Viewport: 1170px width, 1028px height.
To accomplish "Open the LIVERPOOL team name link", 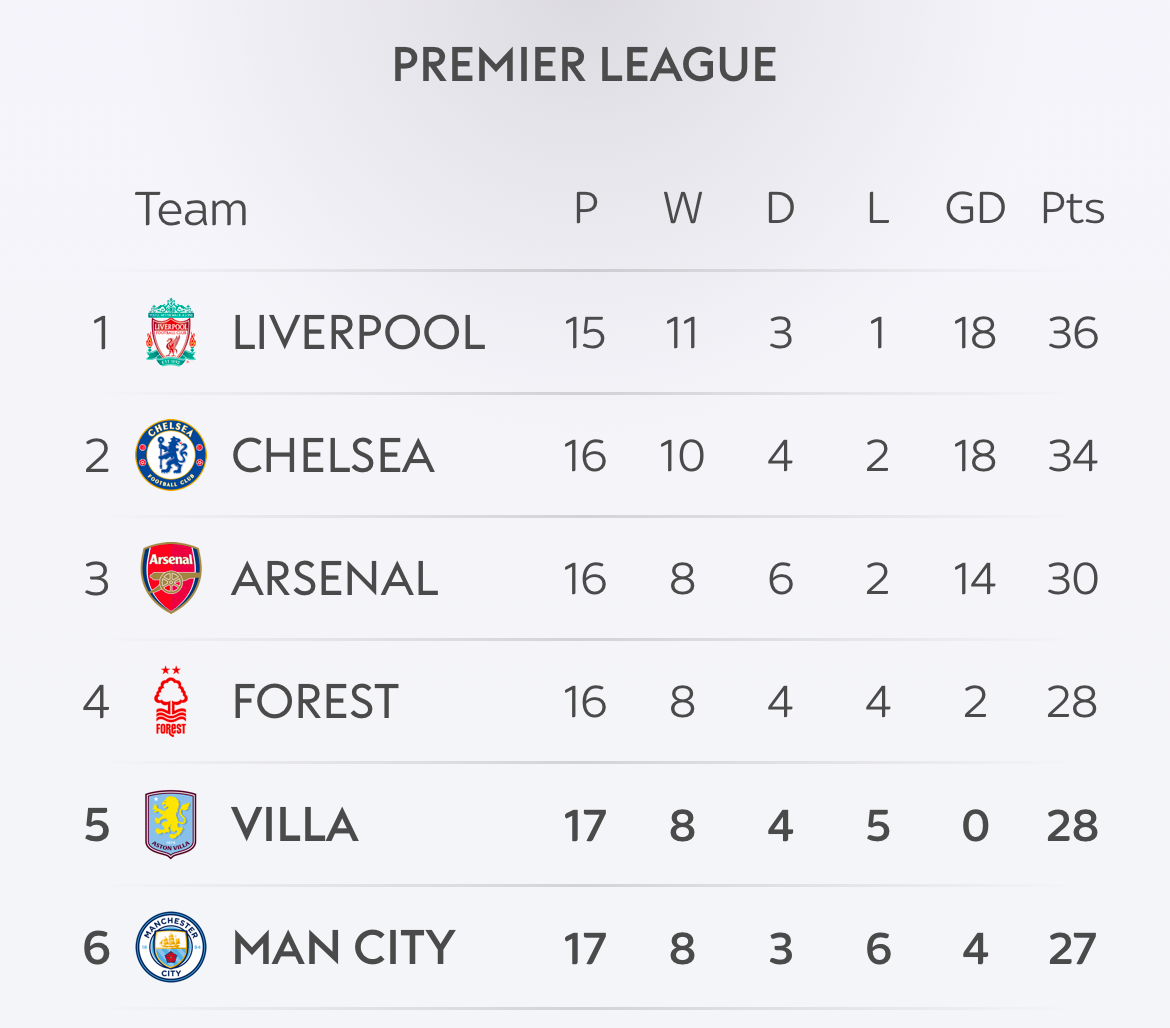I will [358, 332].
